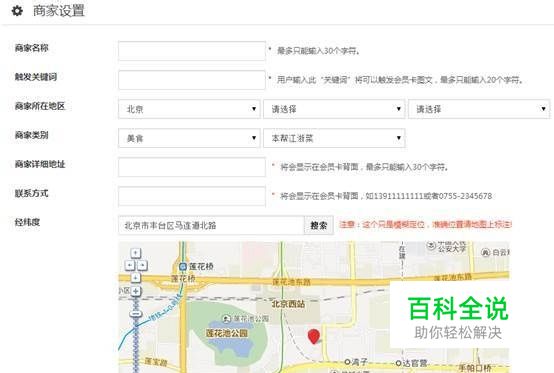Image resolution: width=554 pixels, height=373 pixels.
Task: Click the 商家详细地址 input field
Action: (x=192, y=167)
